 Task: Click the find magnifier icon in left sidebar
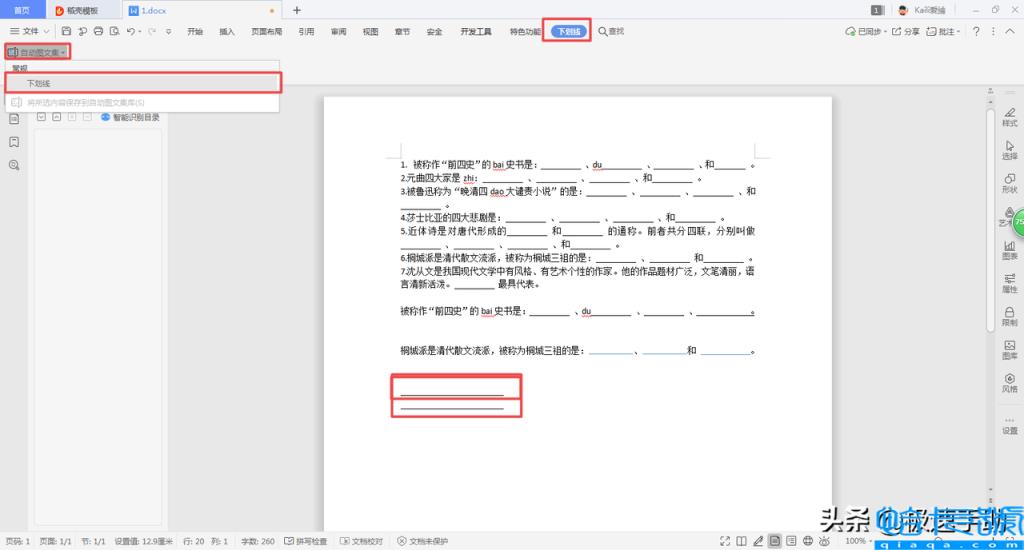[14, 165]
